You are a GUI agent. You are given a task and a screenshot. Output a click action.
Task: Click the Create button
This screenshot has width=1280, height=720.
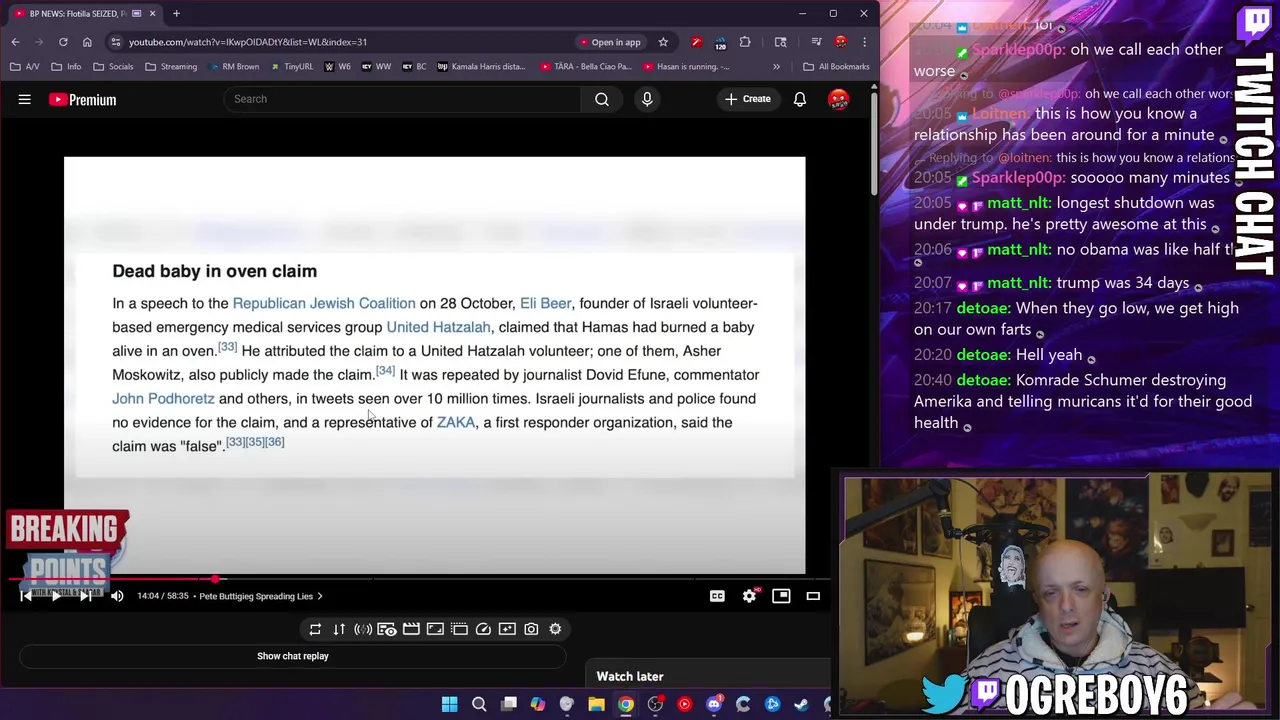tap(748, 99)
